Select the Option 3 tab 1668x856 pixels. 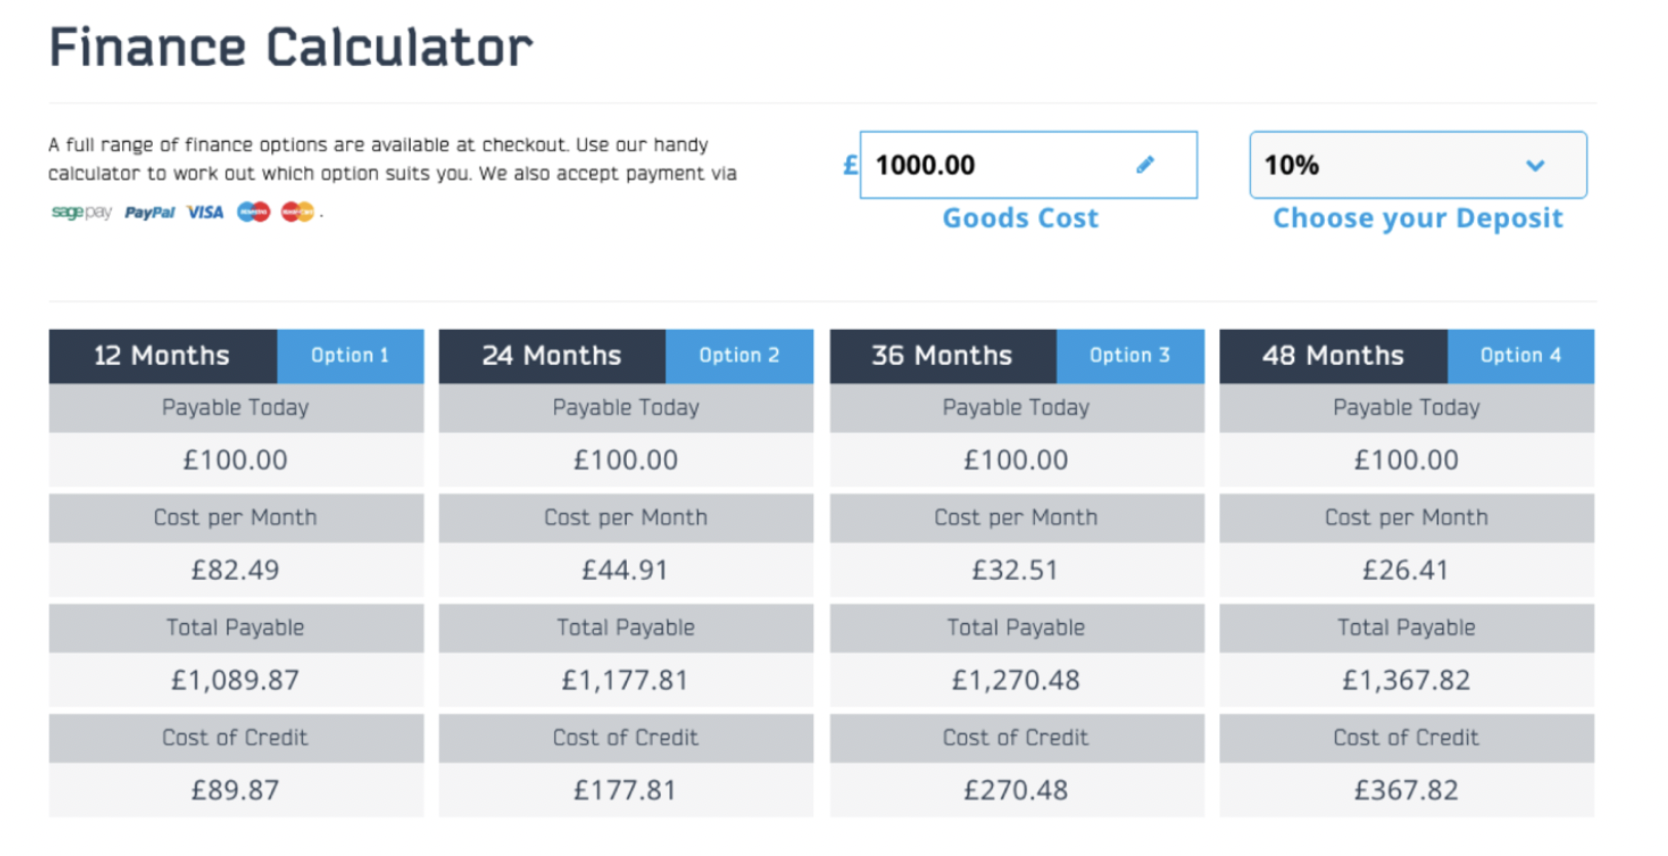(1130, 356)
